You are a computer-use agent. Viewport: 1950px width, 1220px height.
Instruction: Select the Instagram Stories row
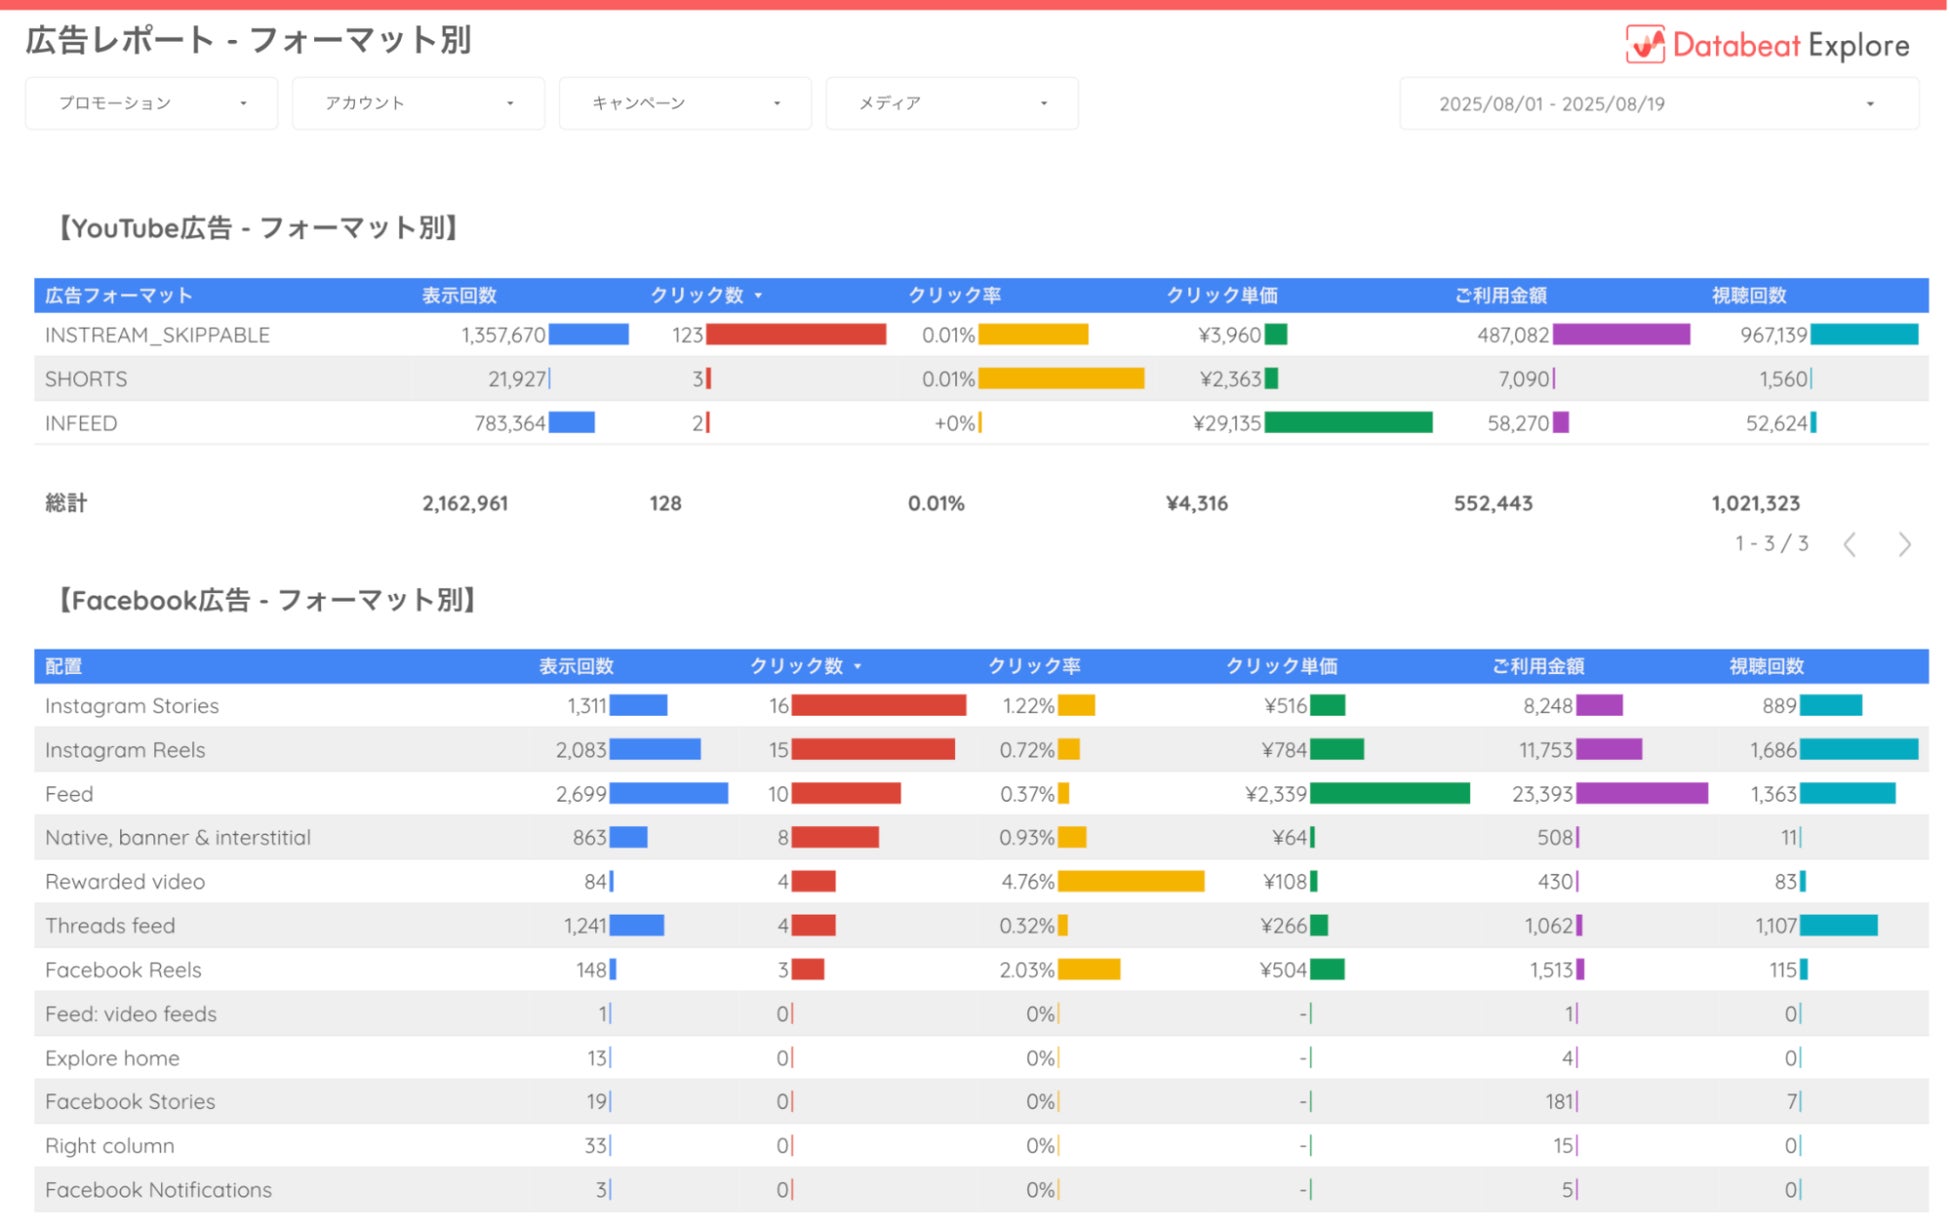(981, 706)
